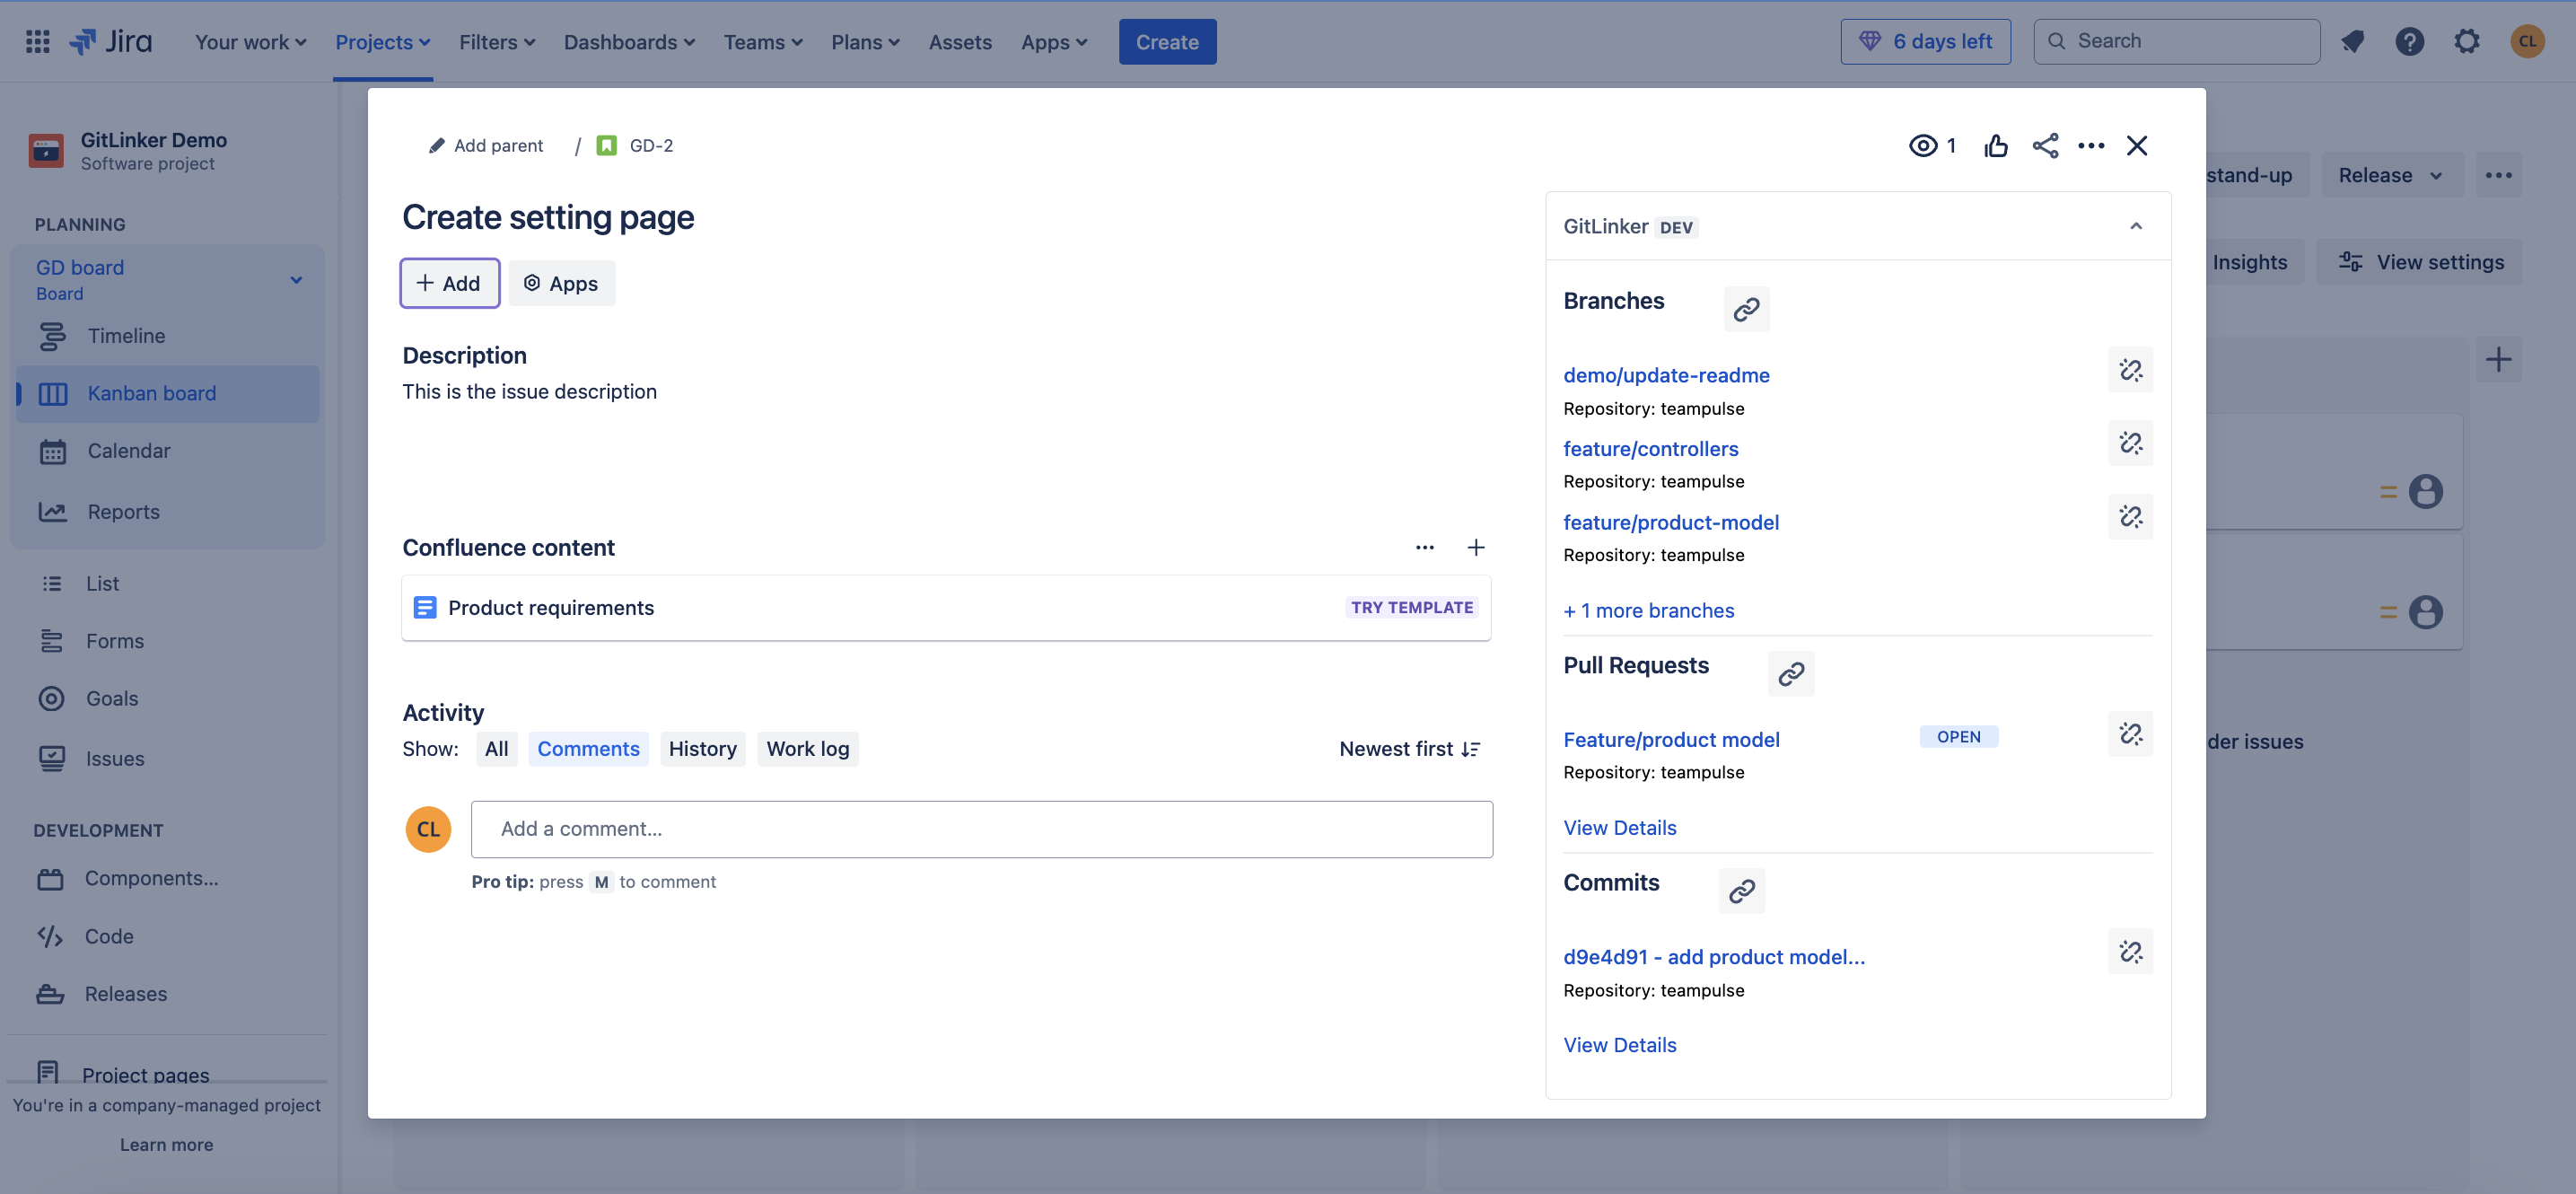Select the Kanban board sidebar icon
The height and width of the screenshot is (1194, 2576).
[52, 393]
